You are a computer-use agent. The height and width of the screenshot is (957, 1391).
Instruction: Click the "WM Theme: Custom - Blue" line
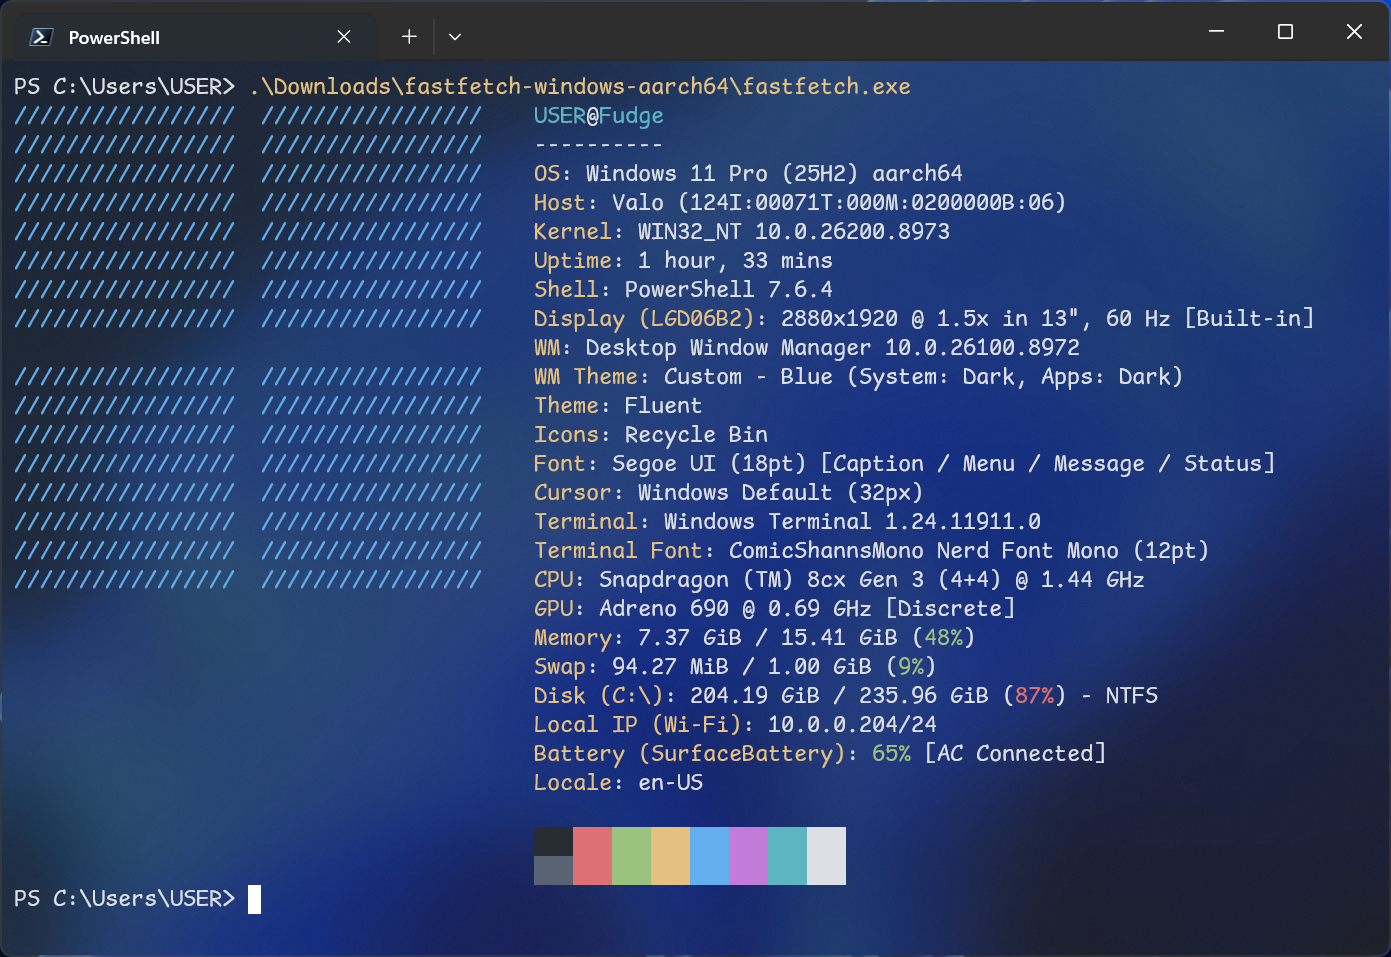(x=859, y=377)
